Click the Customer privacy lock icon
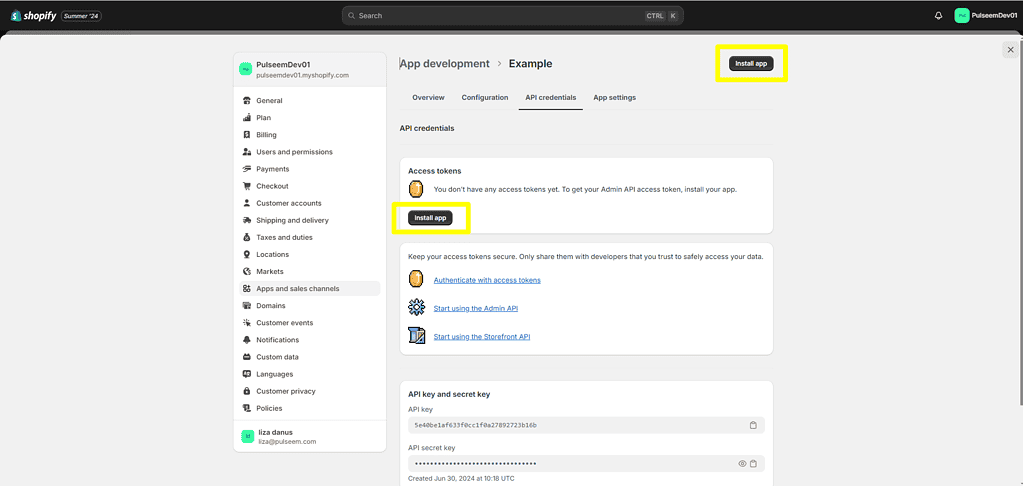The image size is (1023, 486). click(x=247, y=391)
